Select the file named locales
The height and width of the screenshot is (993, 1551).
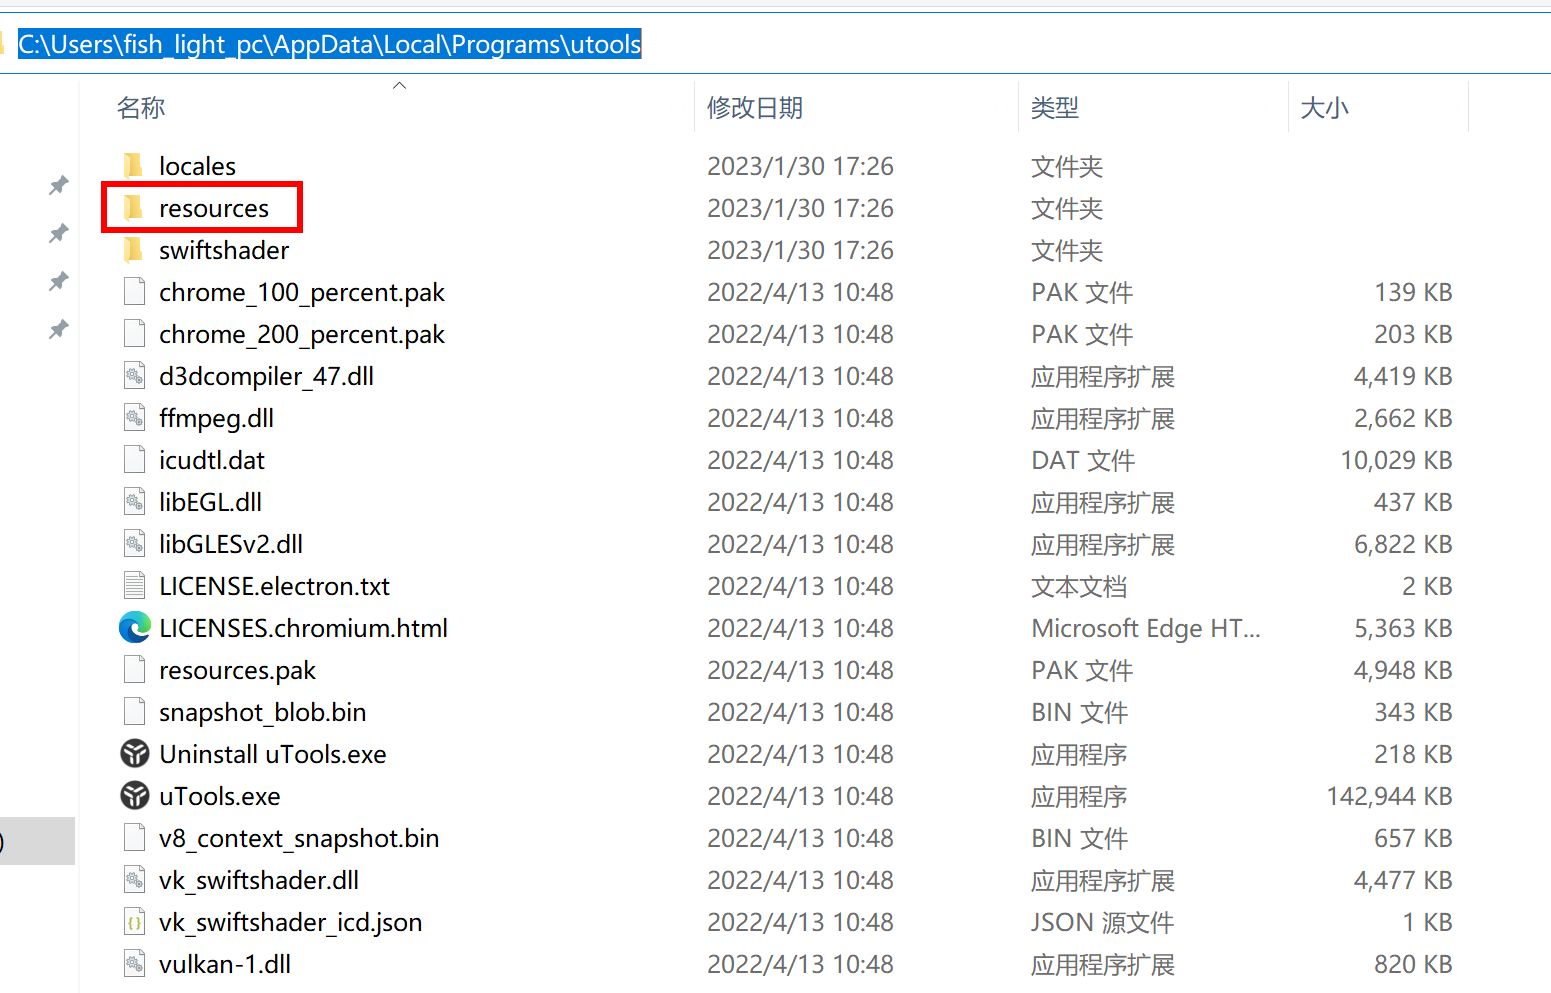point(197,166)
